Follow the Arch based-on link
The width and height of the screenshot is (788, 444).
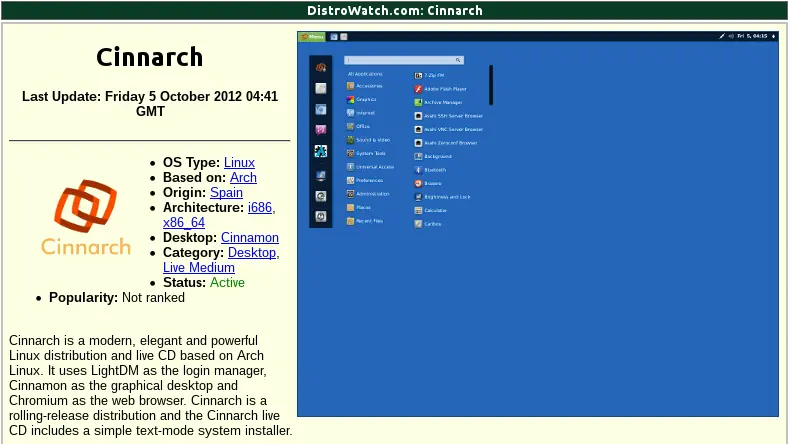click(243, 177)
